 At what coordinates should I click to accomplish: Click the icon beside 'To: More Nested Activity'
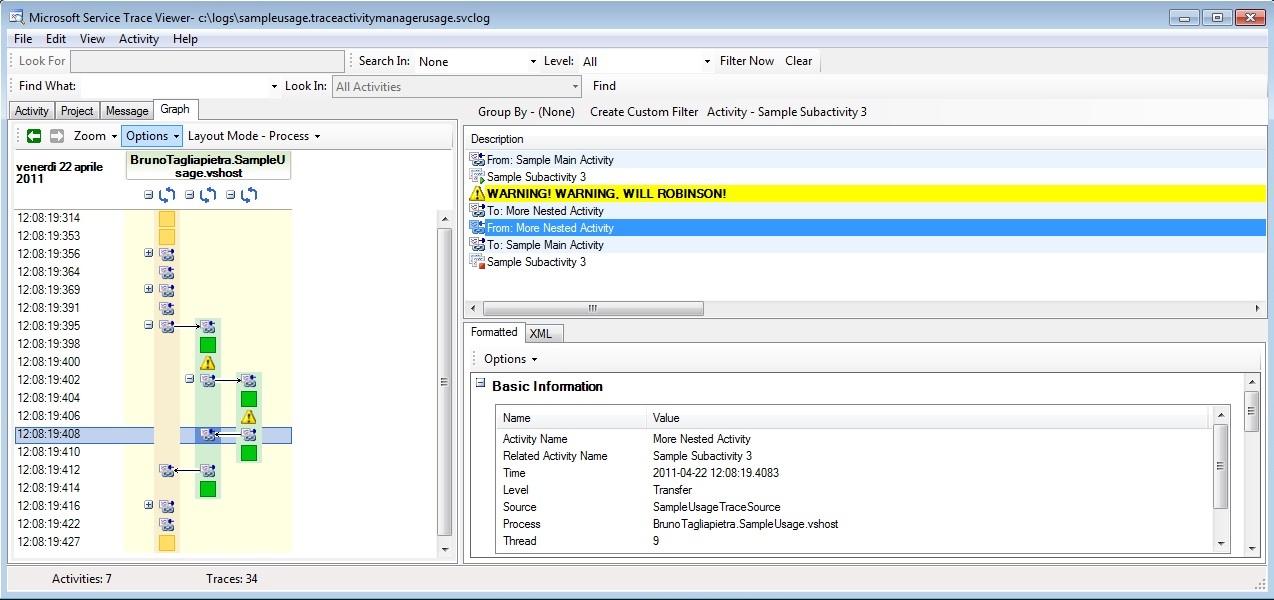(477, 211)
